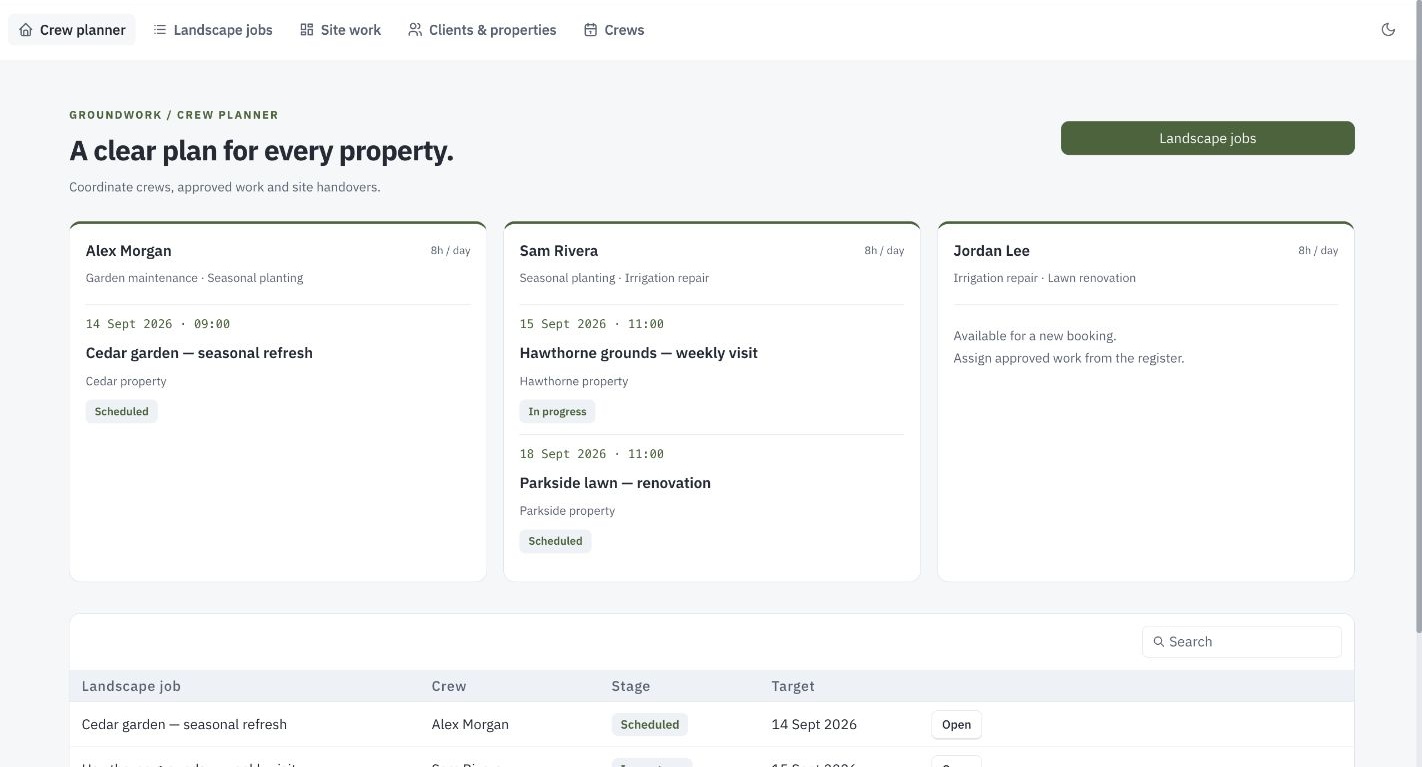Image resolution: width=1422 pixels, height=767 pixels.
Task: Click the page vertical scrollbar
Action: tap(1418, 317)
